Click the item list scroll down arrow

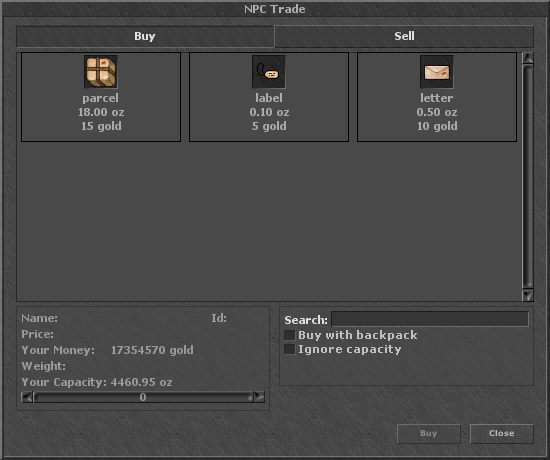528,295
